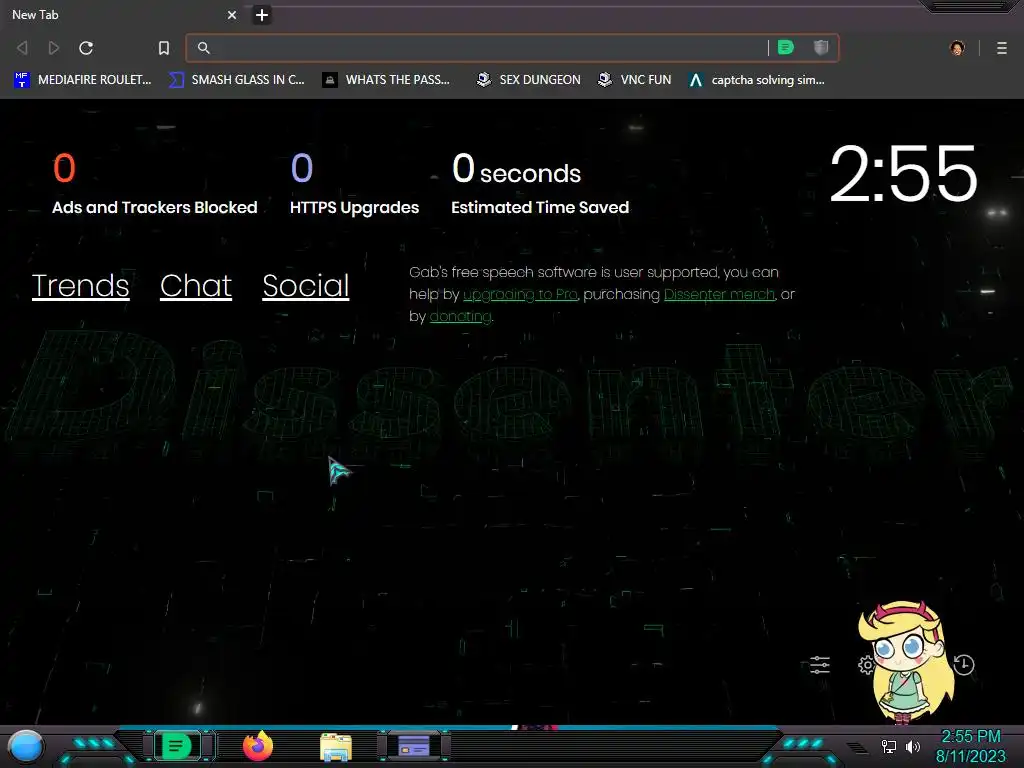Open the user profile avatar icon

[957, 48]
